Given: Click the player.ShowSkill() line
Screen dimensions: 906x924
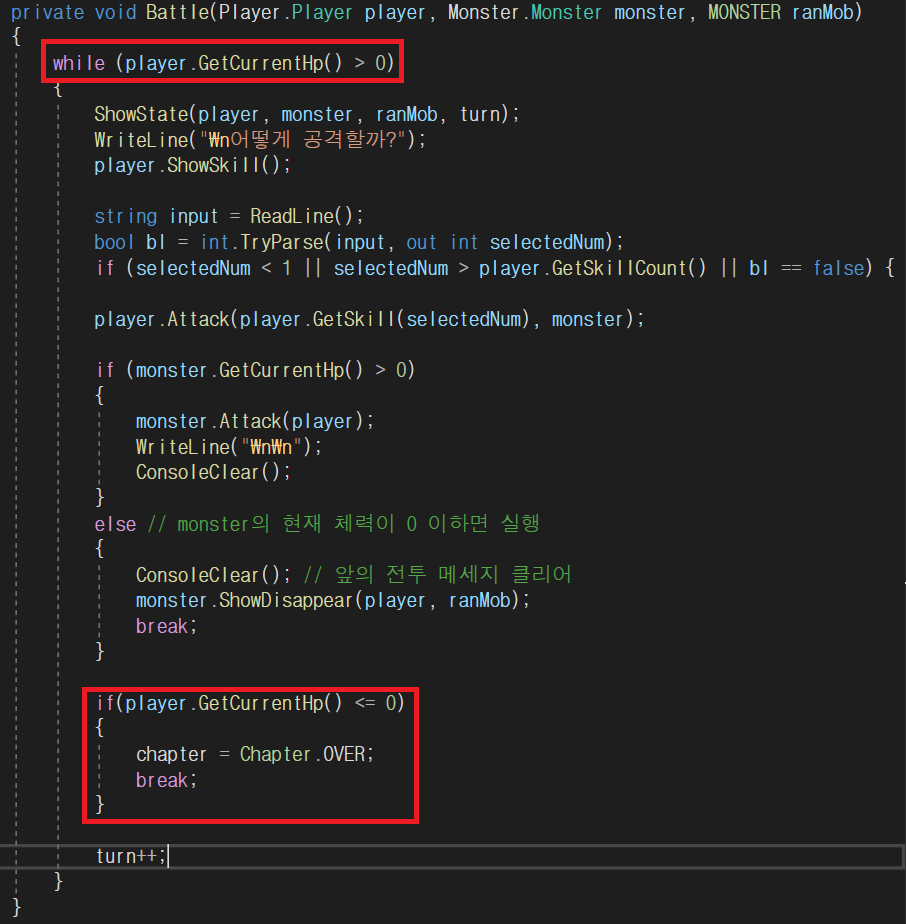Looking at the screenshot, I should tap(192, 166).
